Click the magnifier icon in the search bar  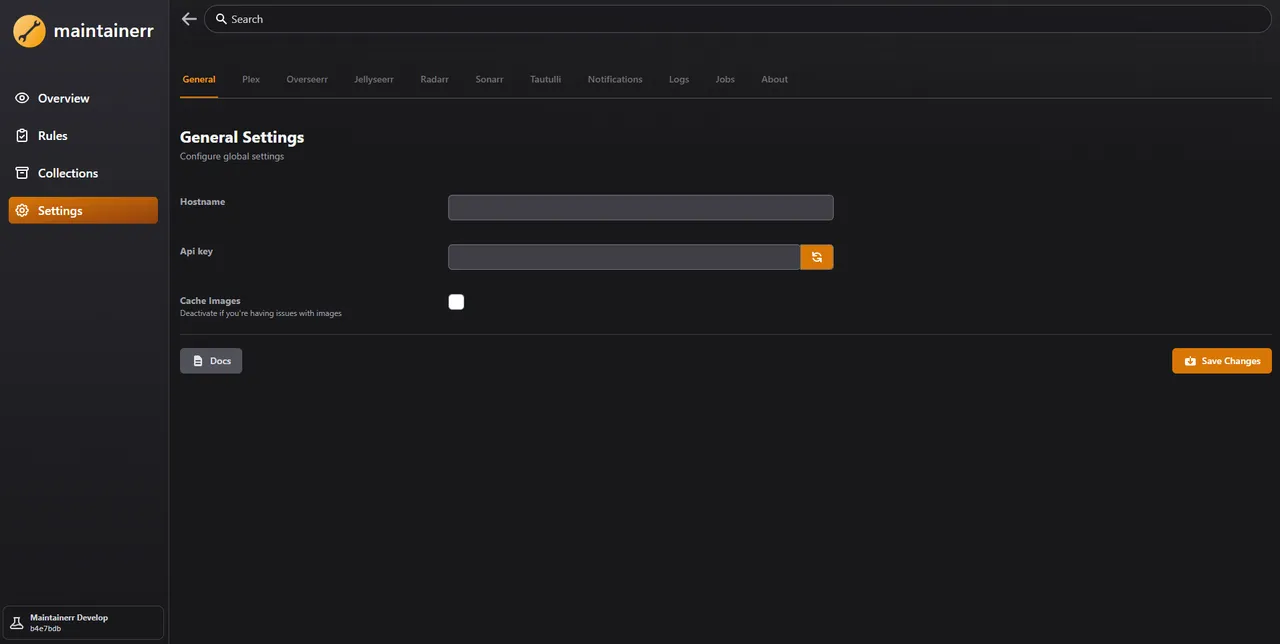(x=221, y=18)
